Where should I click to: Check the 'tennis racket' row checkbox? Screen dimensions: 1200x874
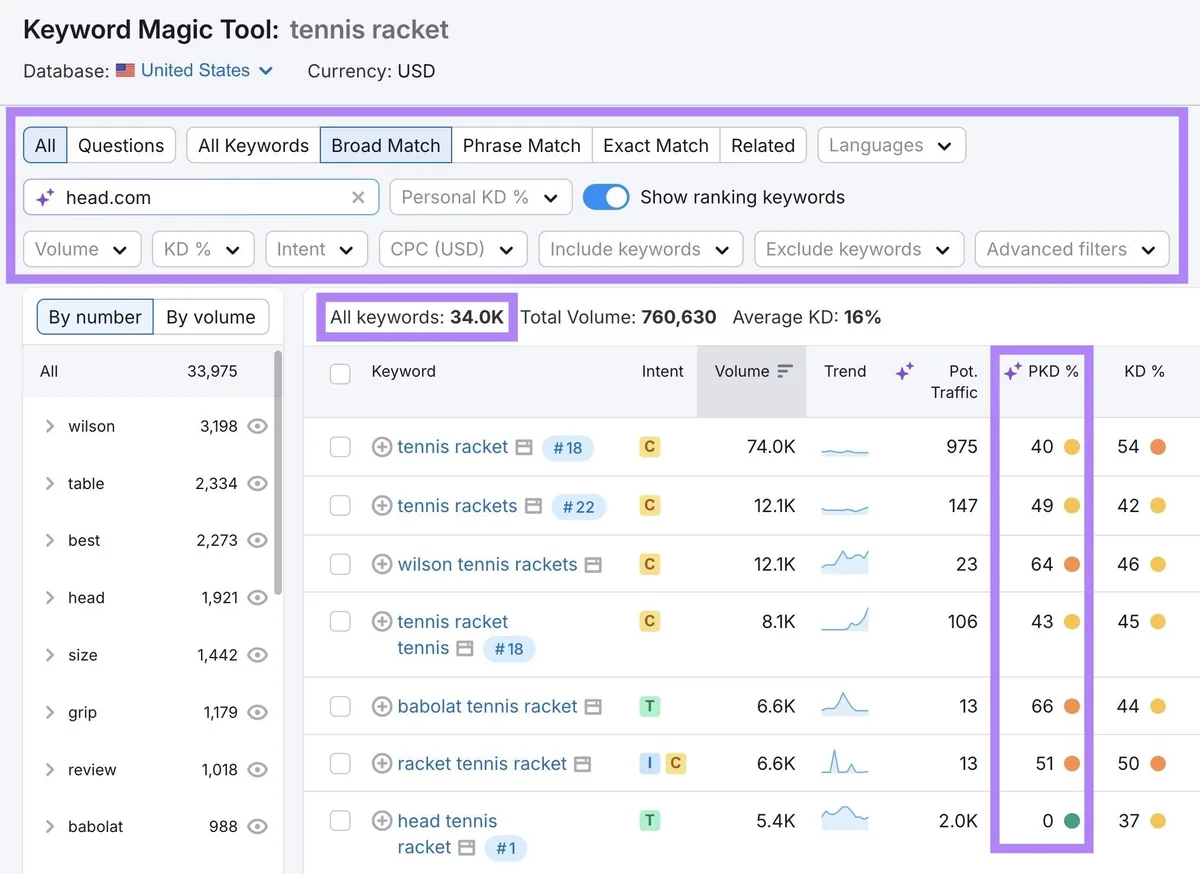pyautogui.click(x=340, y=447)
